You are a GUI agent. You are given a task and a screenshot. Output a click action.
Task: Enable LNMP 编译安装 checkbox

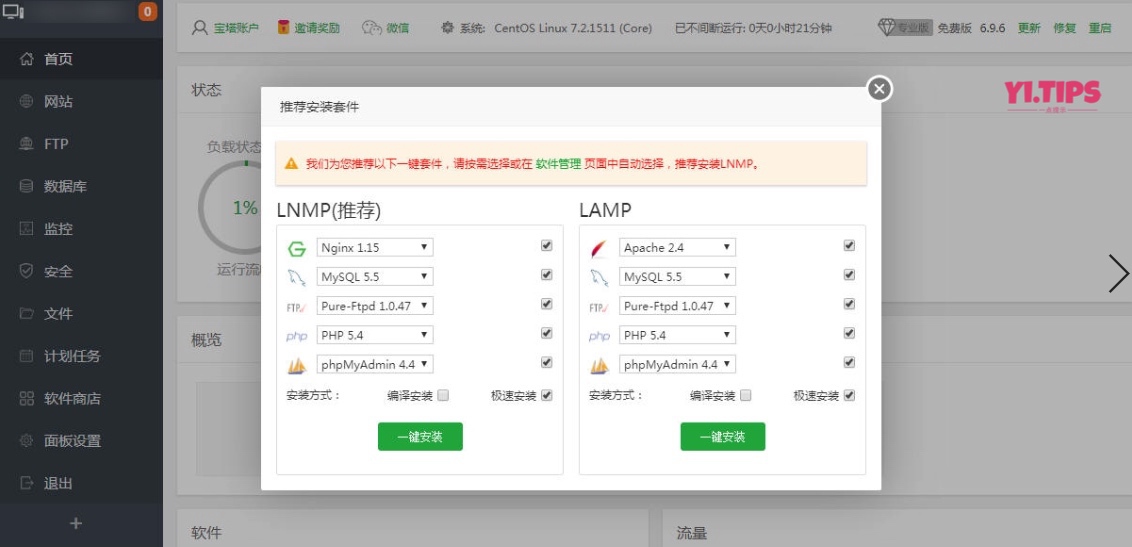(443, 395)
